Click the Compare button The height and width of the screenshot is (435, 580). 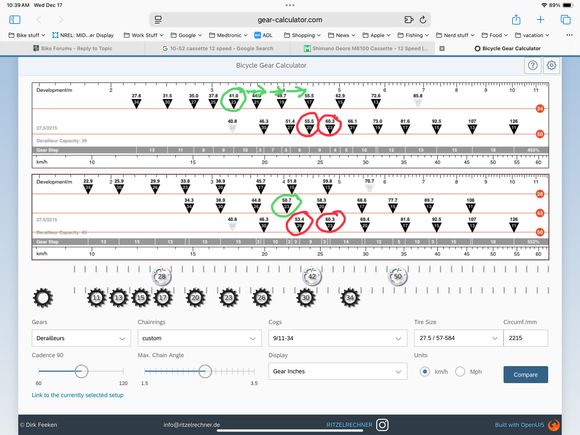(525, 375)
